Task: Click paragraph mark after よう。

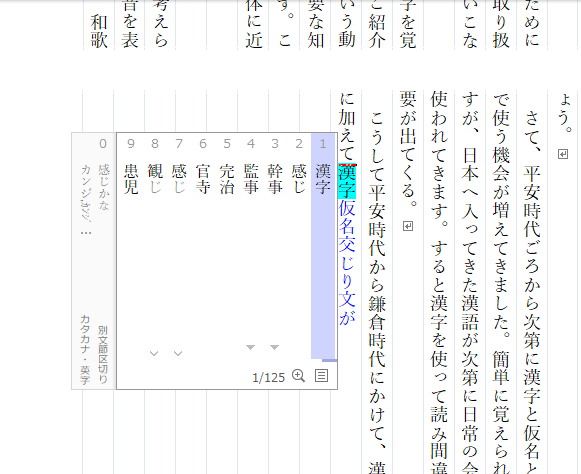Action: (x=563, y=154)
